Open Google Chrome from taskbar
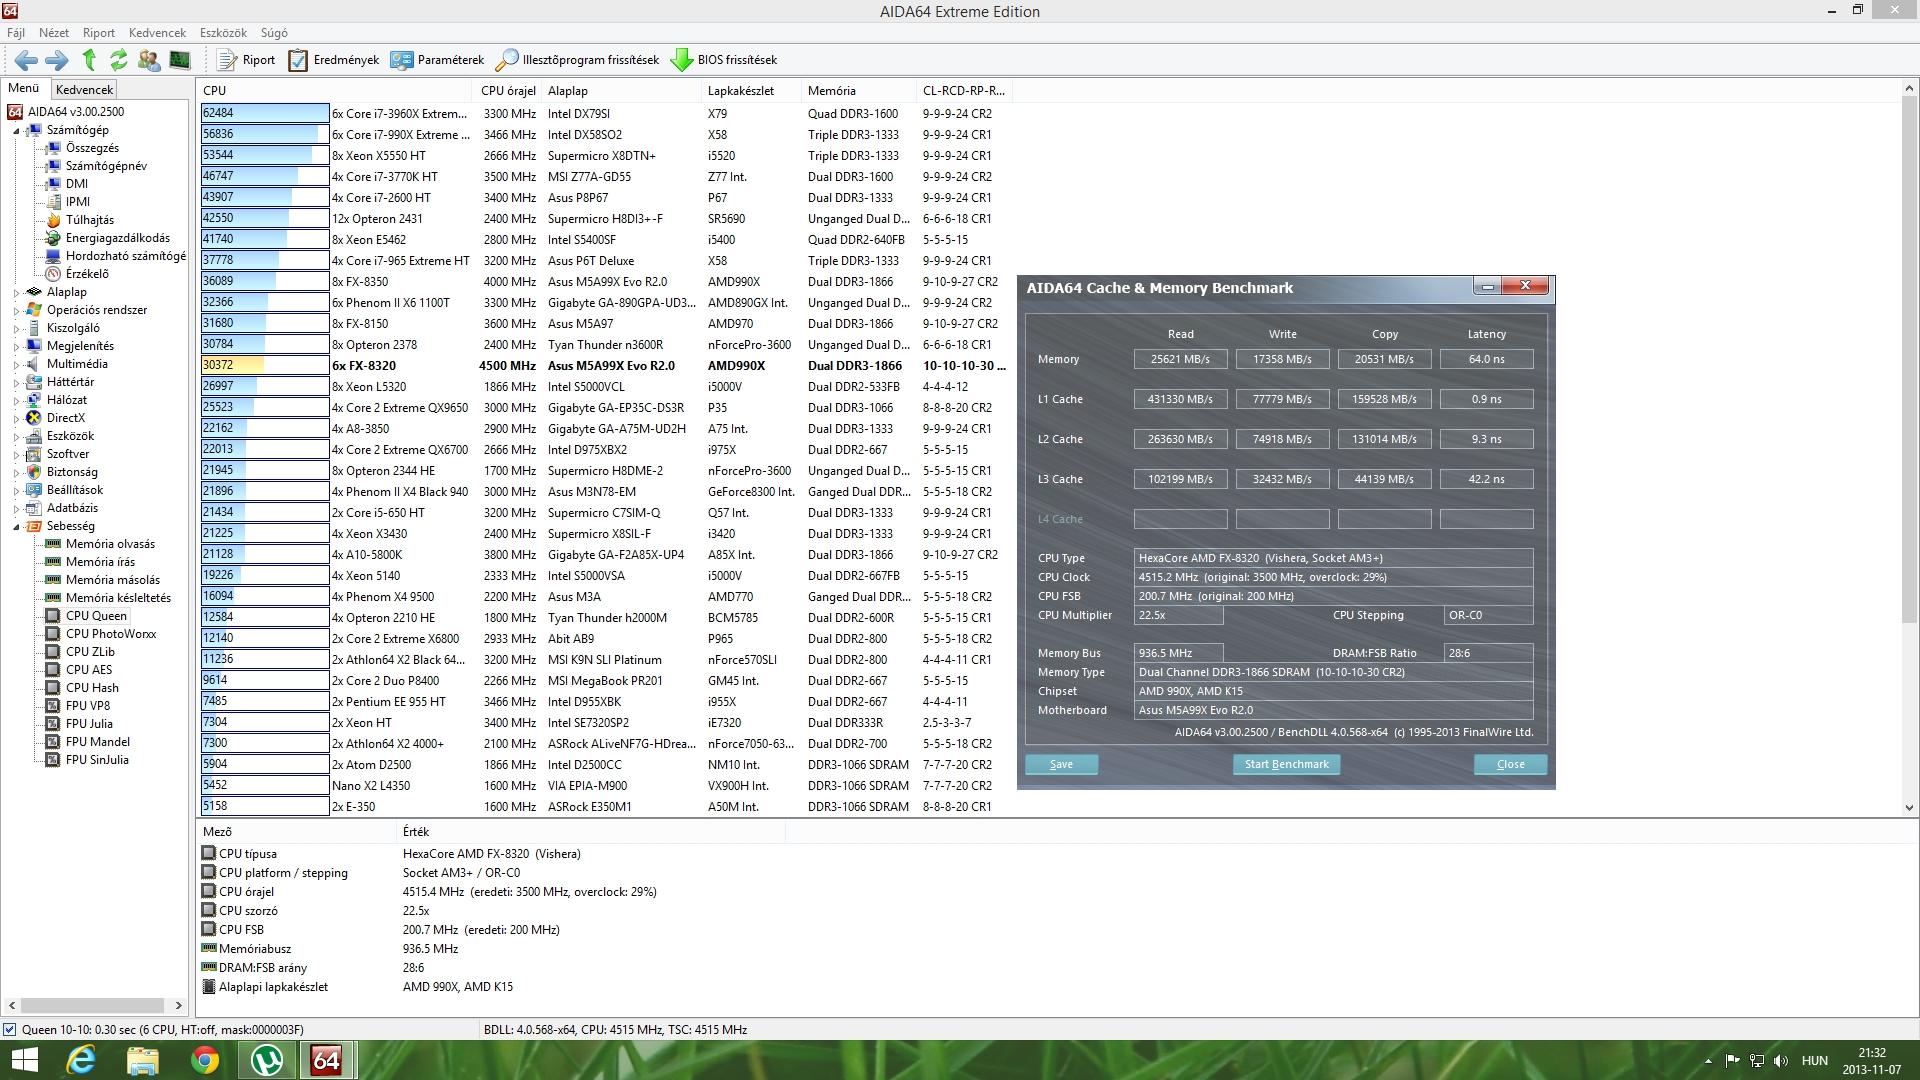 pyautogui.click(x=205, y=1060)
